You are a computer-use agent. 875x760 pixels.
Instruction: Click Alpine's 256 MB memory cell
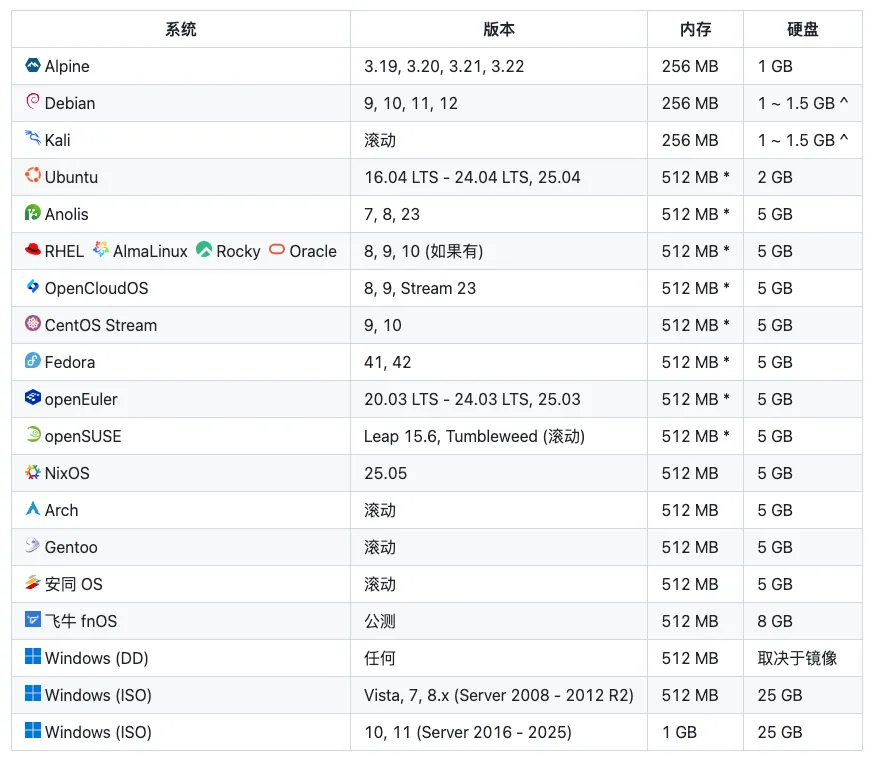(690, 66)
